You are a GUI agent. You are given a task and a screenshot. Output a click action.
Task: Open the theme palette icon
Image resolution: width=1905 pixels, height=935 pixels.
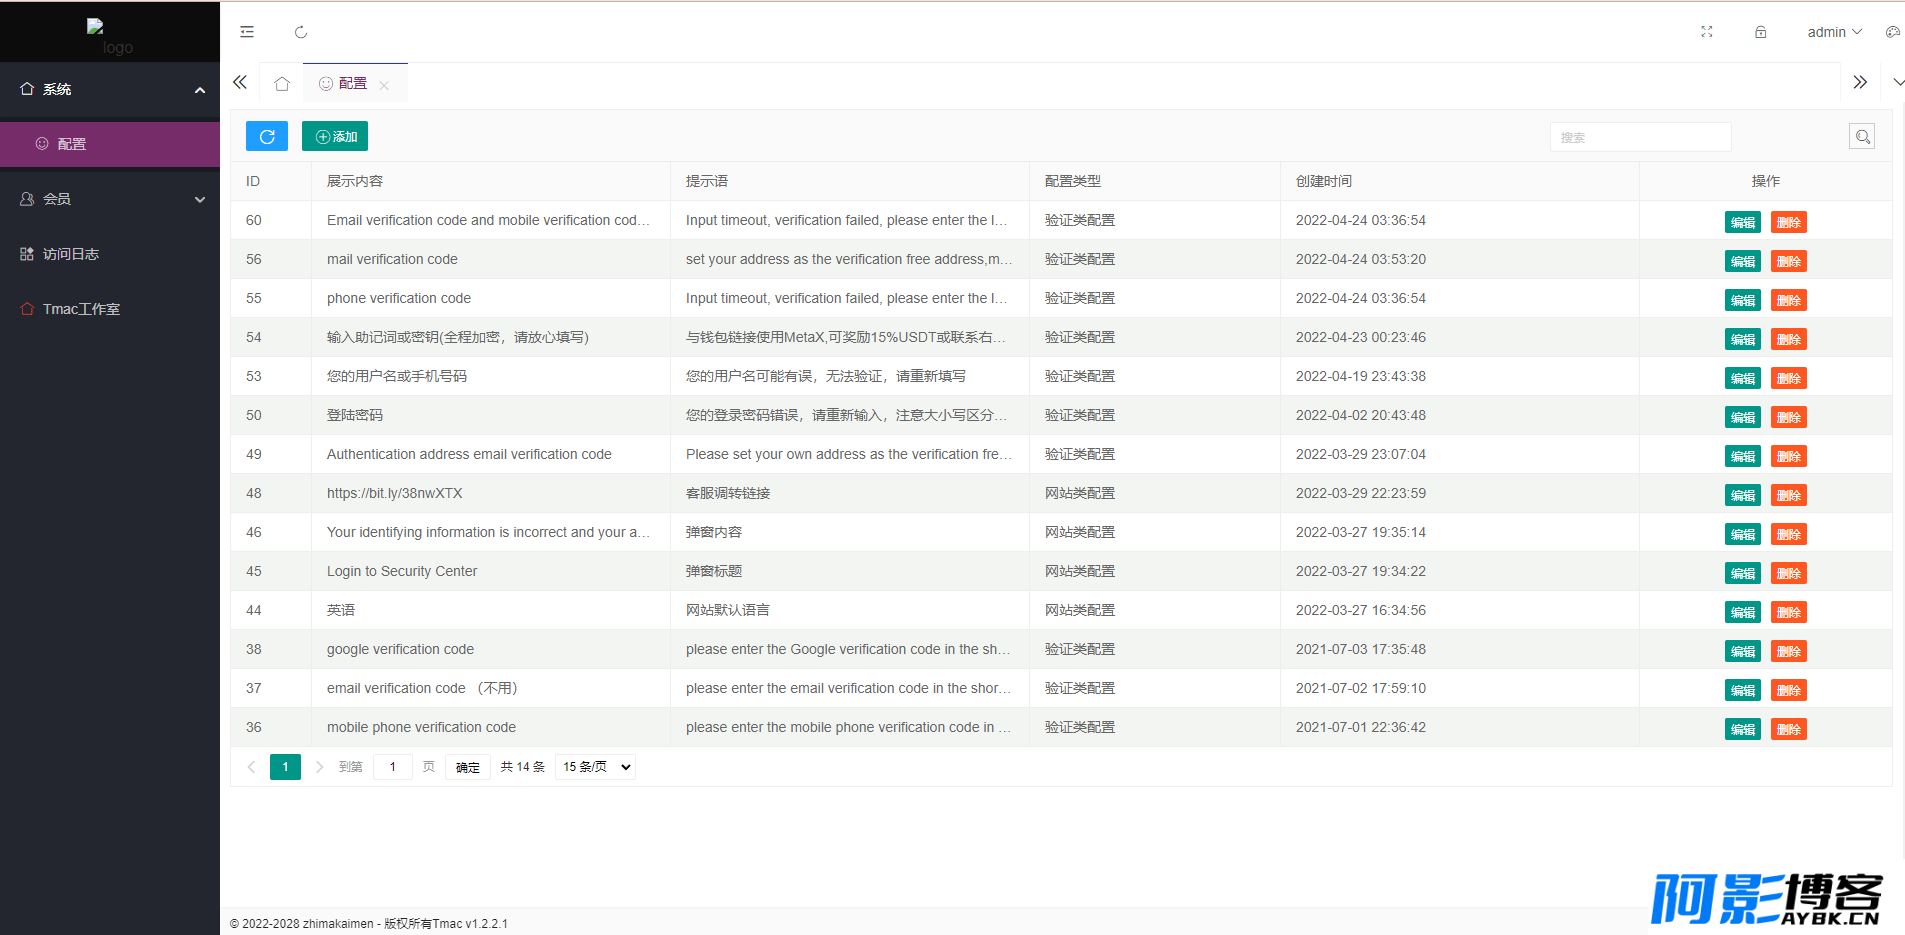tap(1892, 32)
